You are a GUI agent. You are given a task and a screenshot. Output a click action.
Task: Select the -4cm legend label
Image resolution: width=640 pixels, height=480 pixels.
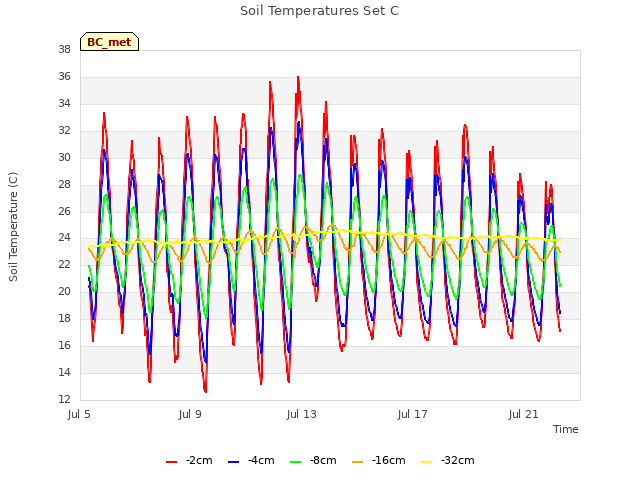point(261,460)
